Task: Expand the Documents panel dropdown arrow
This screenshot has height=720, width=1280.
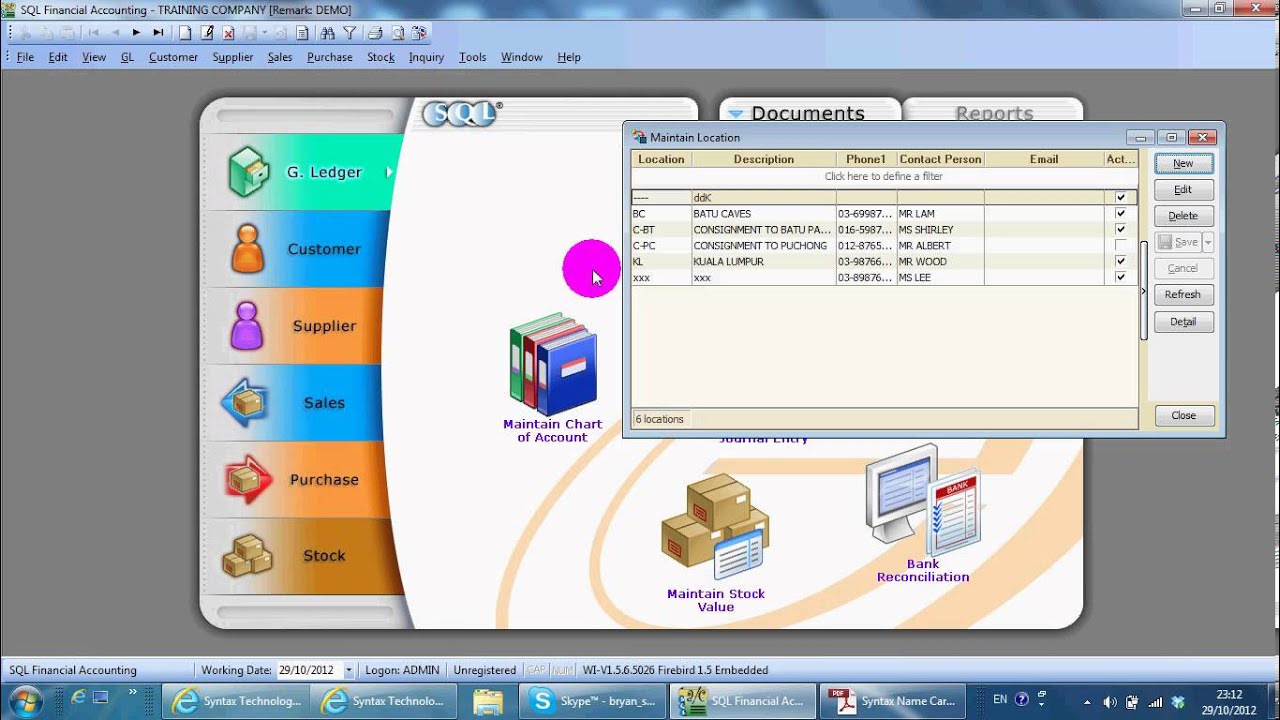Action: click(736, 114)
